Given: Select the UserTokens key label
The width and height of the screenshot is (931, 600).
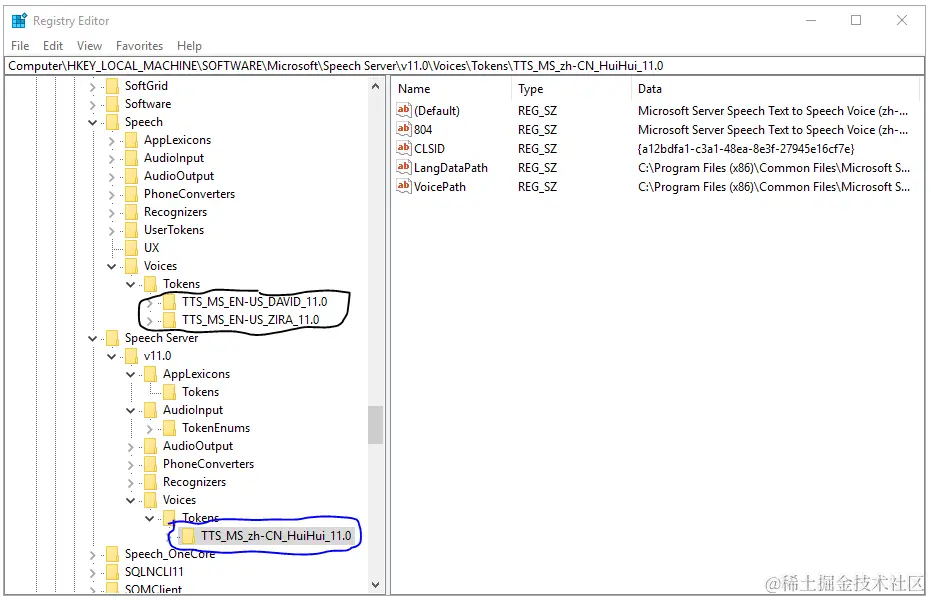Looking at the screenshot, I should (174, 230).
